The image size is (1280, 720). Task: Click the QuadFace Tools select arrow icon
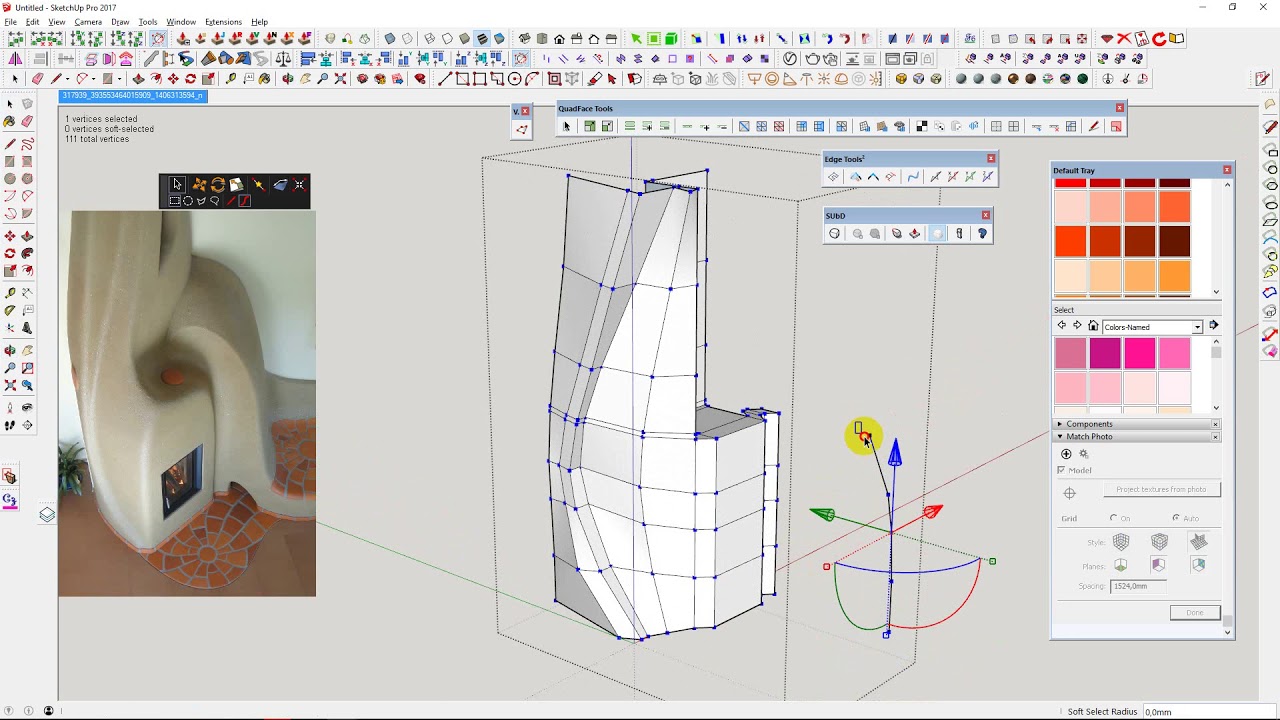567,126
